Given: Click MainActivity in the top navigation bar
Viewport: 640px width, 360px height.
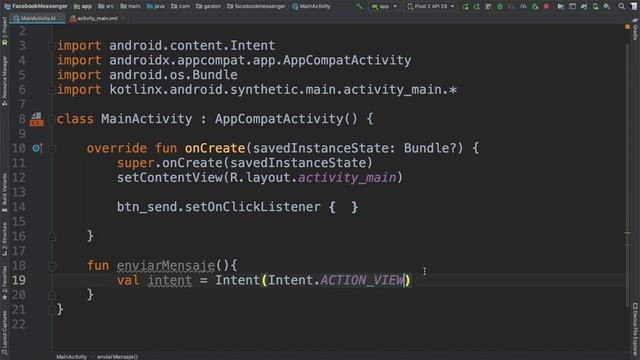Looking at the screenshot, I should click(x=311, y=6).
